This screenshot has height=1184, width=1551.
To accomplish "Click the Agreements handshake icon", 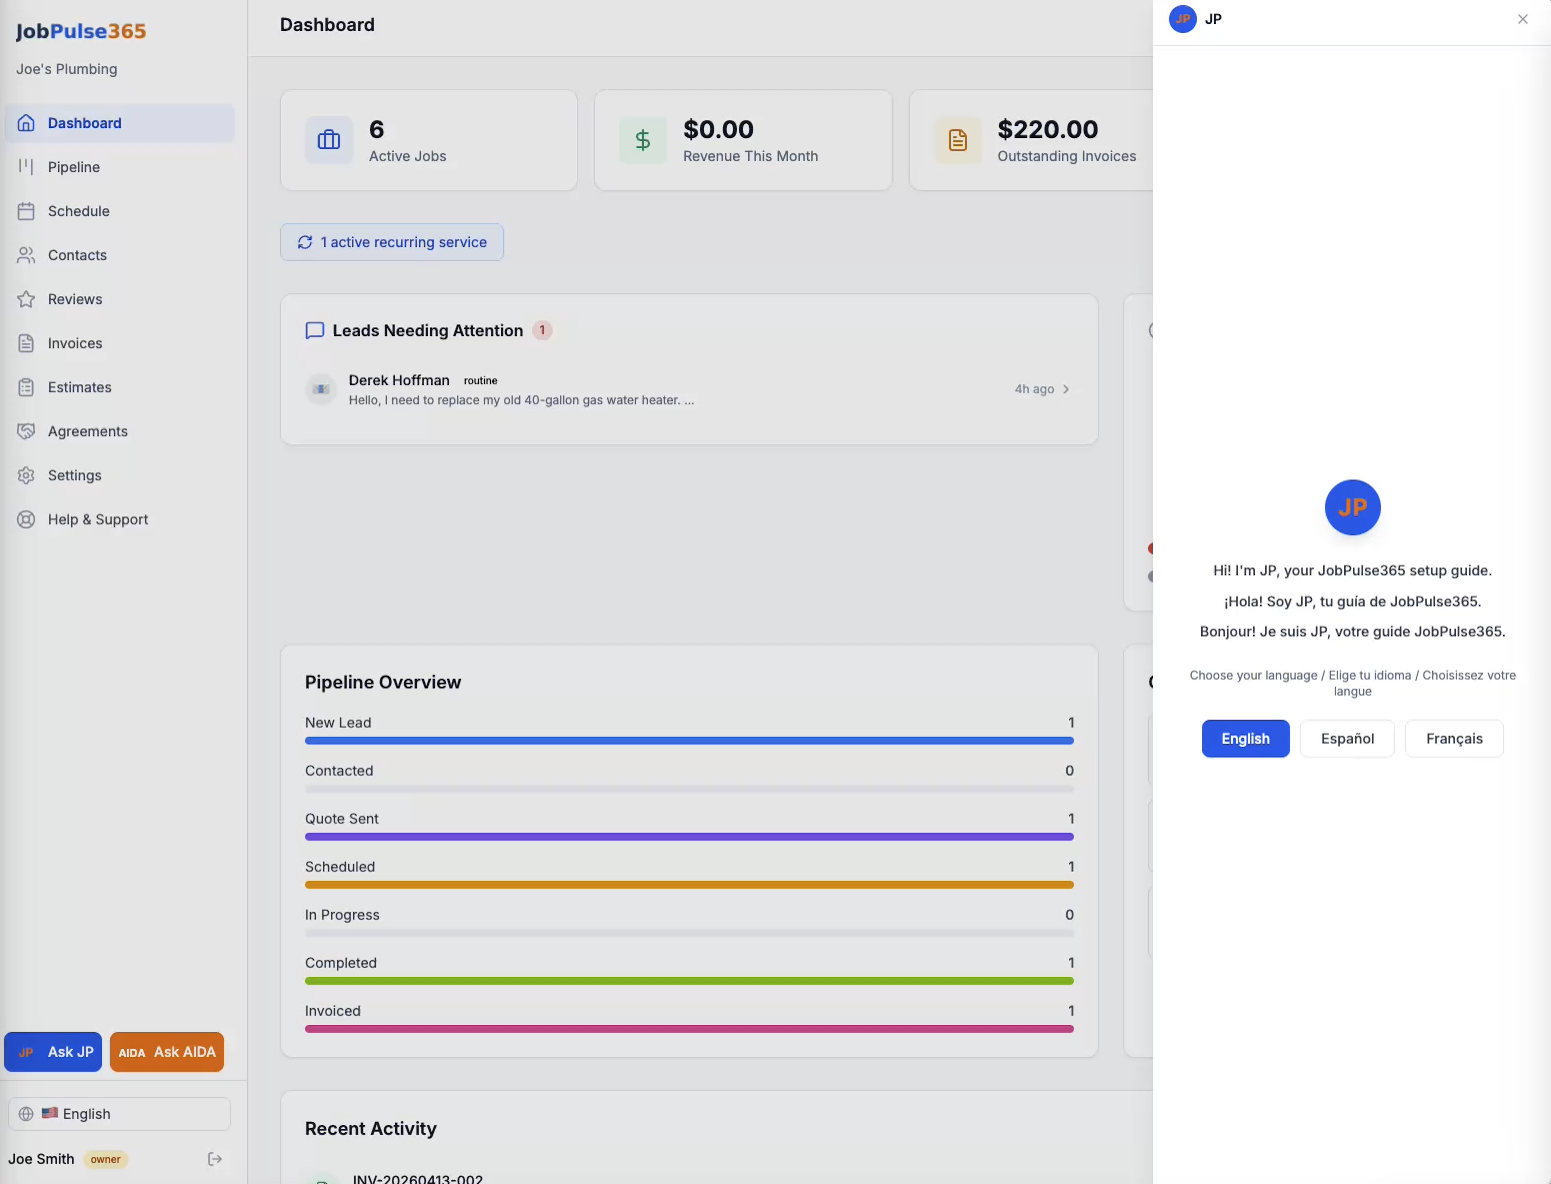I will [x=26, y=431].
